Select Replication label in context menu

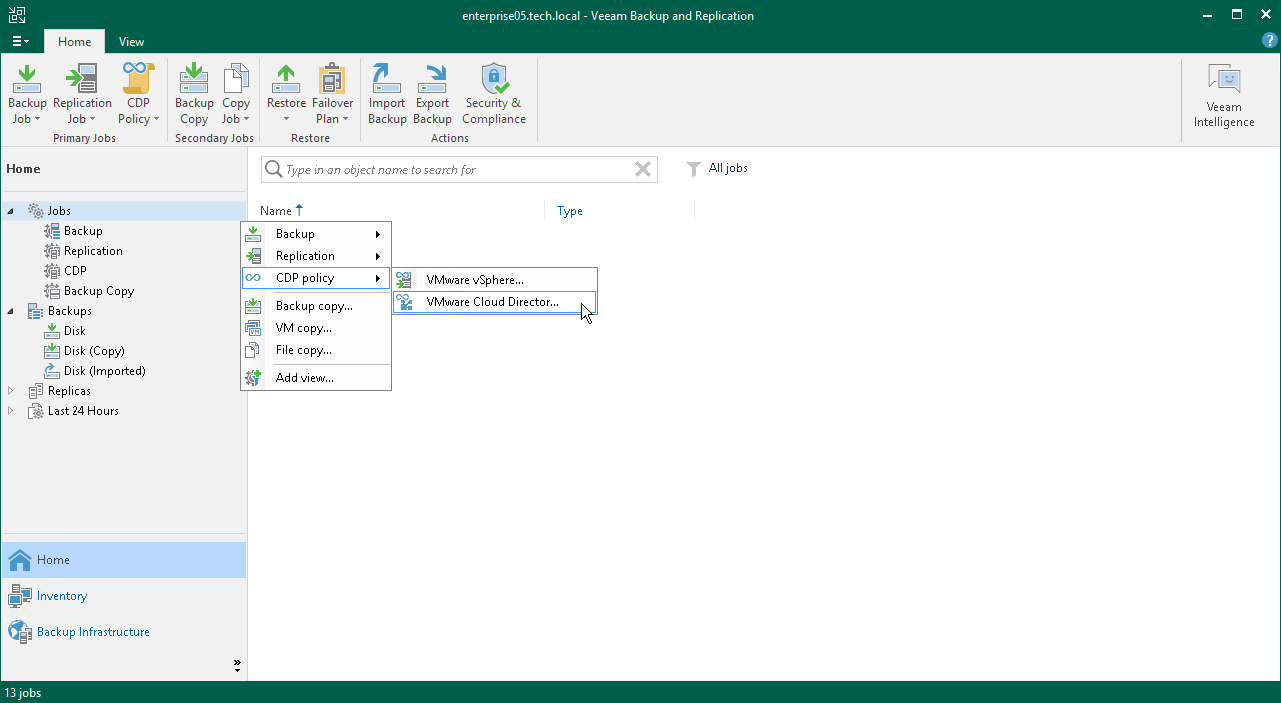pos(305,256)
